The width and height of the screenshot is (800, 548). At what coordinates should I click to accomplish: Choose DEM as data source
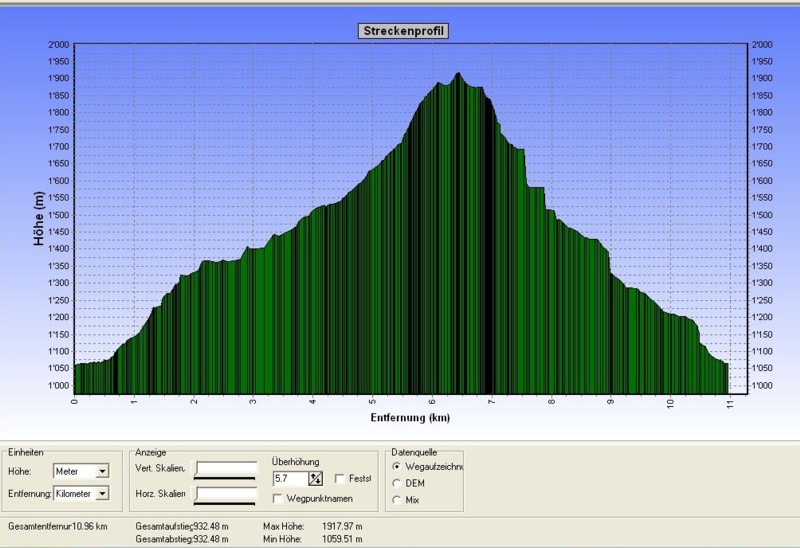pyautogui.click(x=399, y=483)
